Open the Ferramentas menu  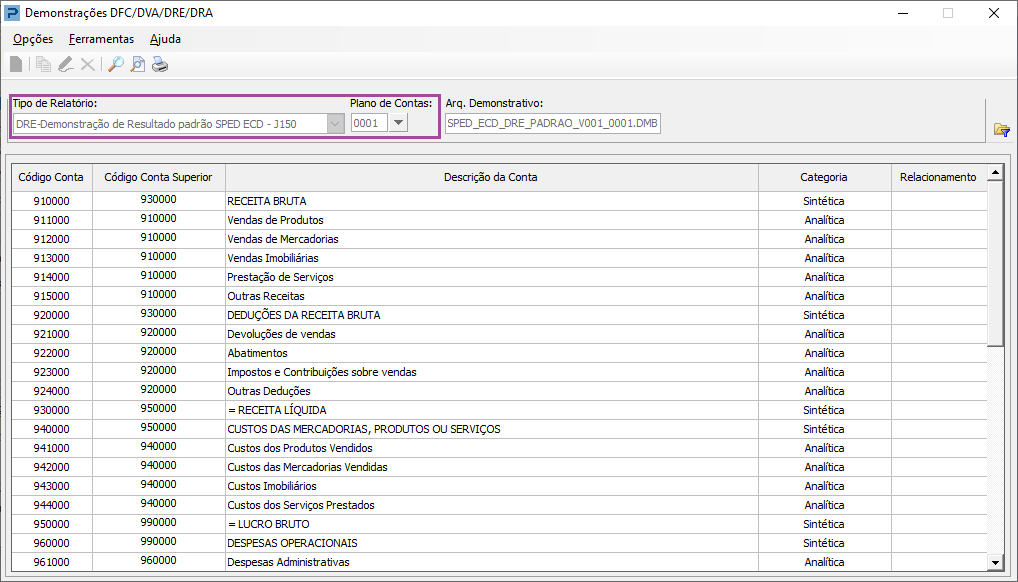click(100, 39)
